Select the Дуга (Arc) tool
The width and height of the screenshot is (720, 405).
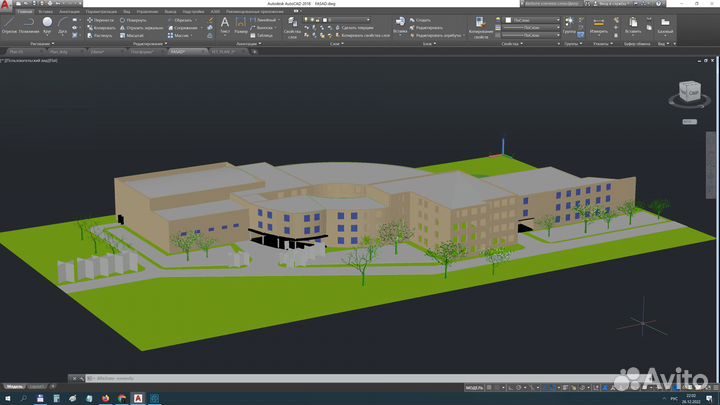[x=62, y=25]
